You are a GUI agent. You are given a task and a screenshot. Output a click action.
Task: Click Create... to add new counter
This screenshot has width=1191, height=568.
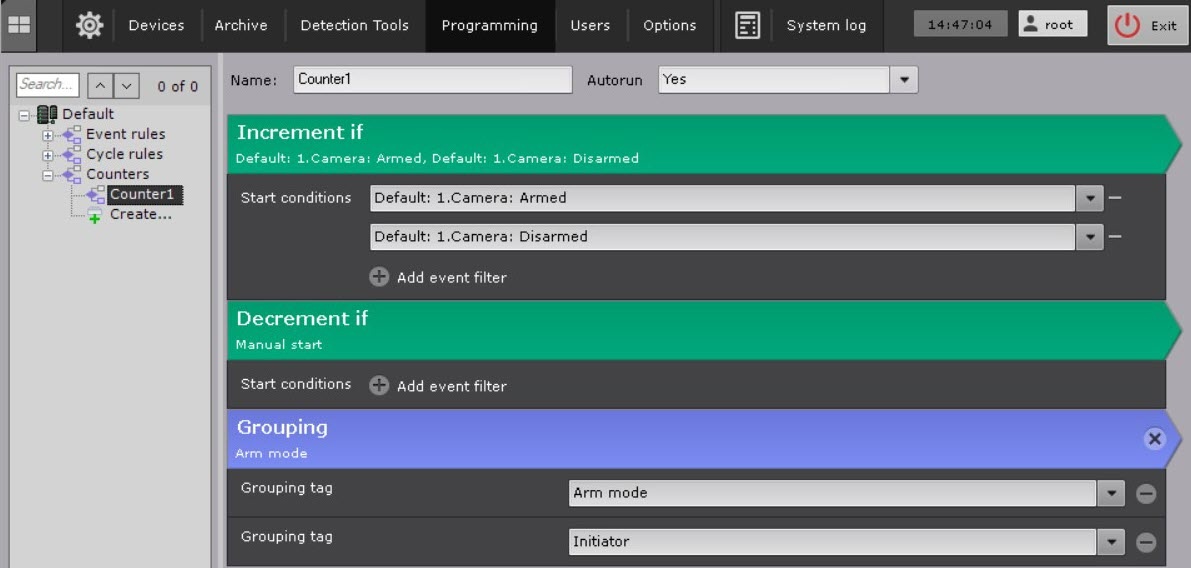[x=141, y=214]
